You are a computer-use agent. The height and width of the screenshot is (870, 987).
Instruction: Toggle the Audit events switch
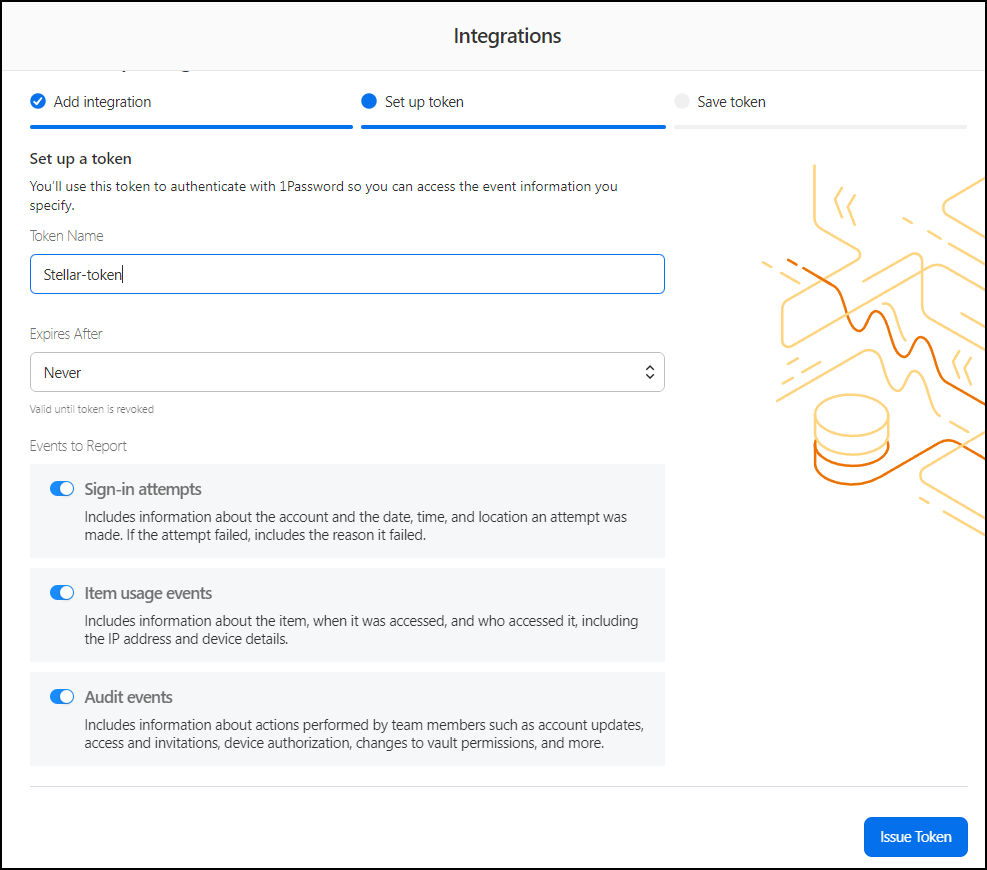62,697
